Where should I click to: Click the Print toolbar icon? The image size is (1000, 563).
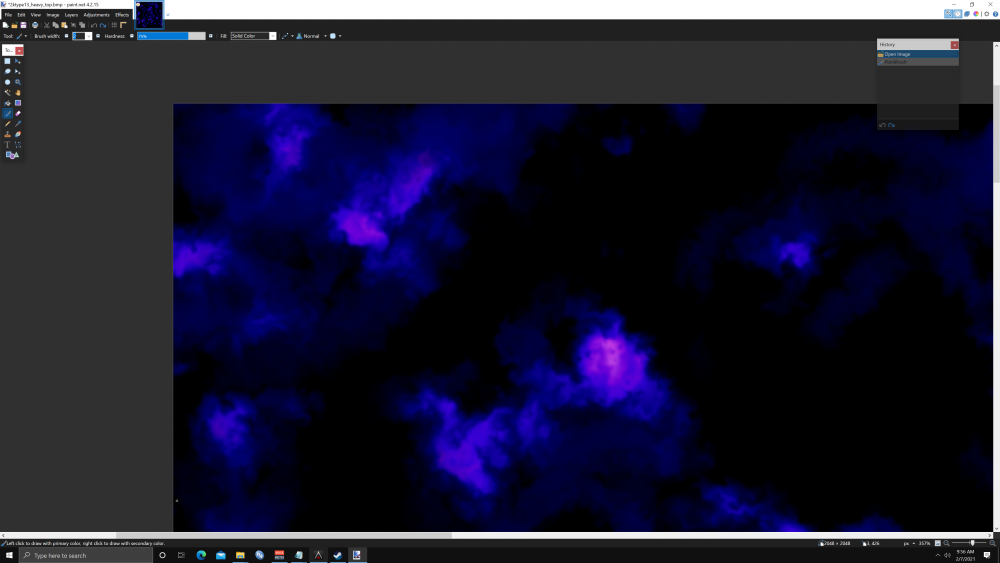pos(35,26)
